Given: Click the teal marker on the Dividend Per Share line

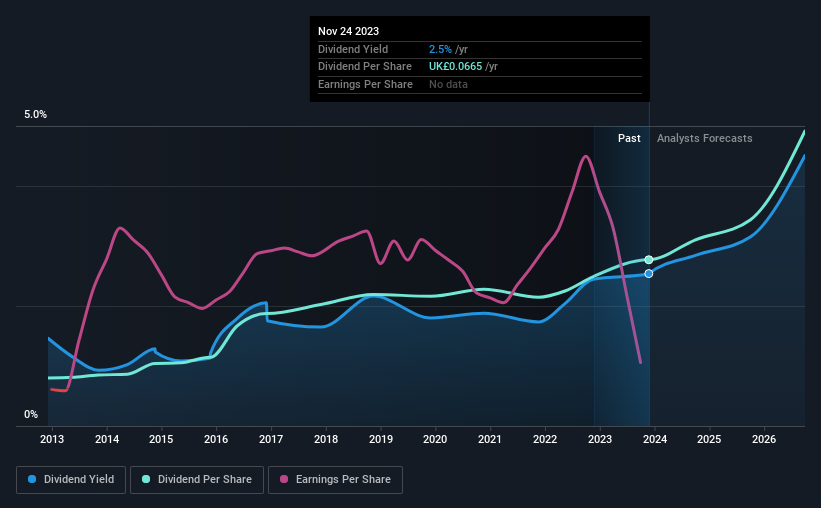Looking at the screenshot, I should (649, 260).
